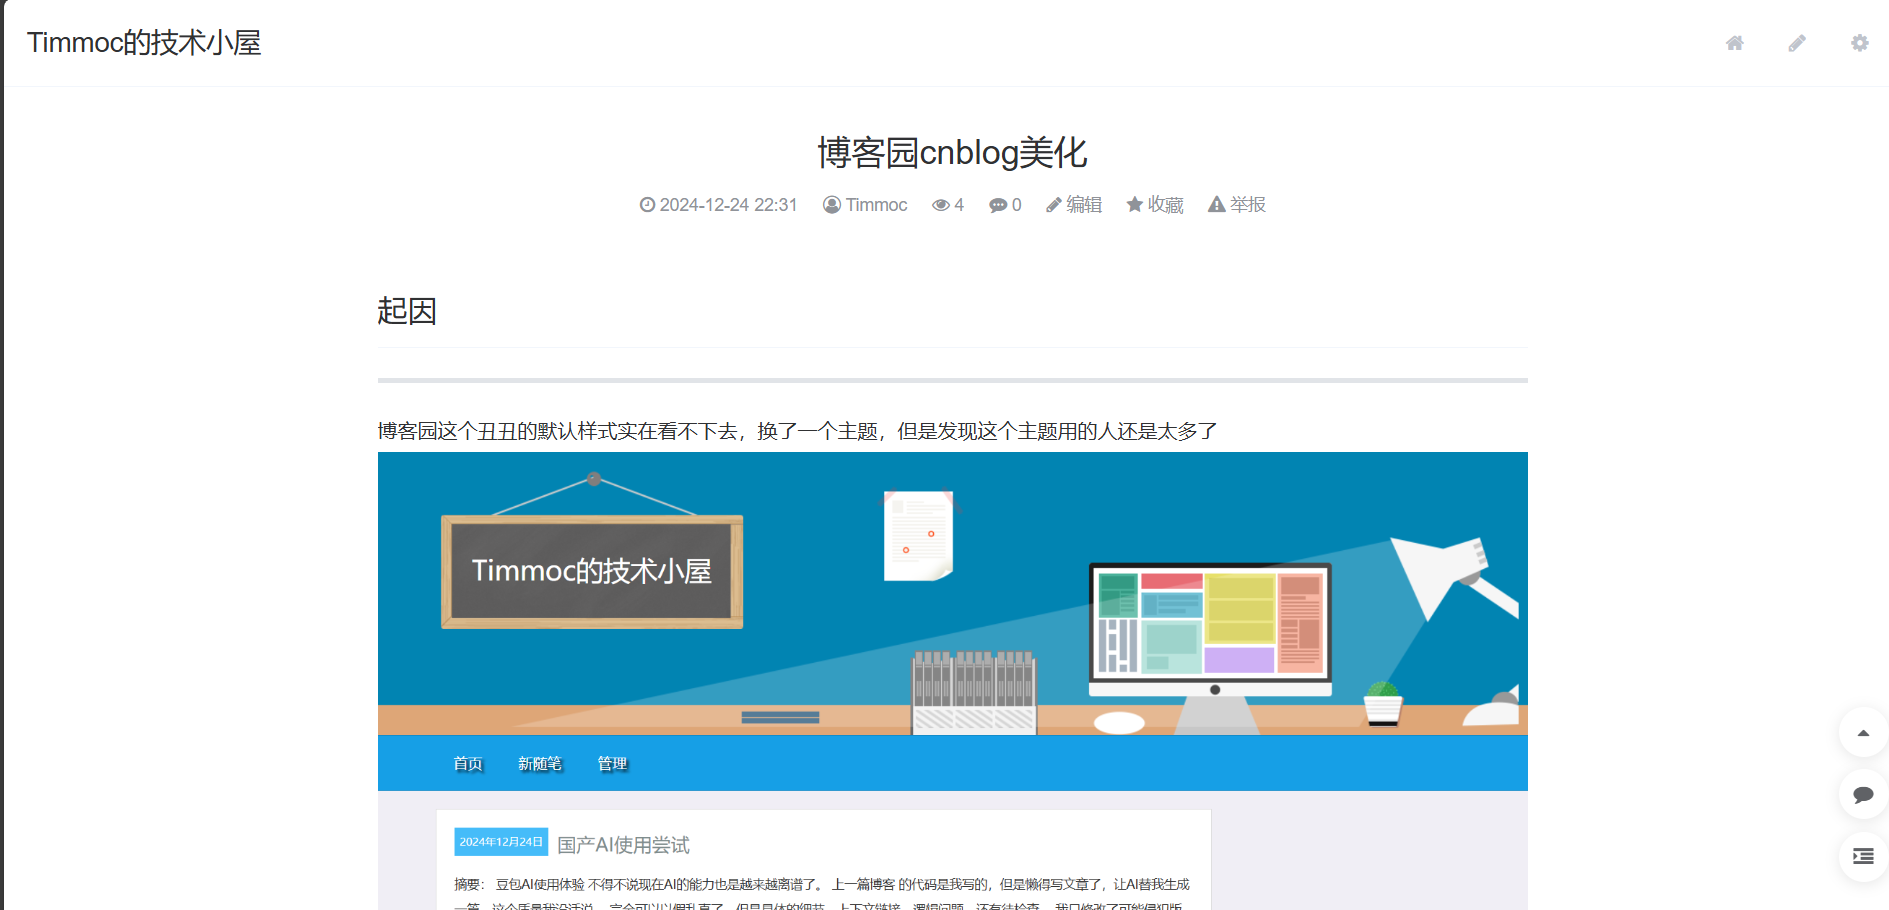Open the embedded blog screenshot image
1889x910 pixels.
pyautogui.click(x=953, y=681)
